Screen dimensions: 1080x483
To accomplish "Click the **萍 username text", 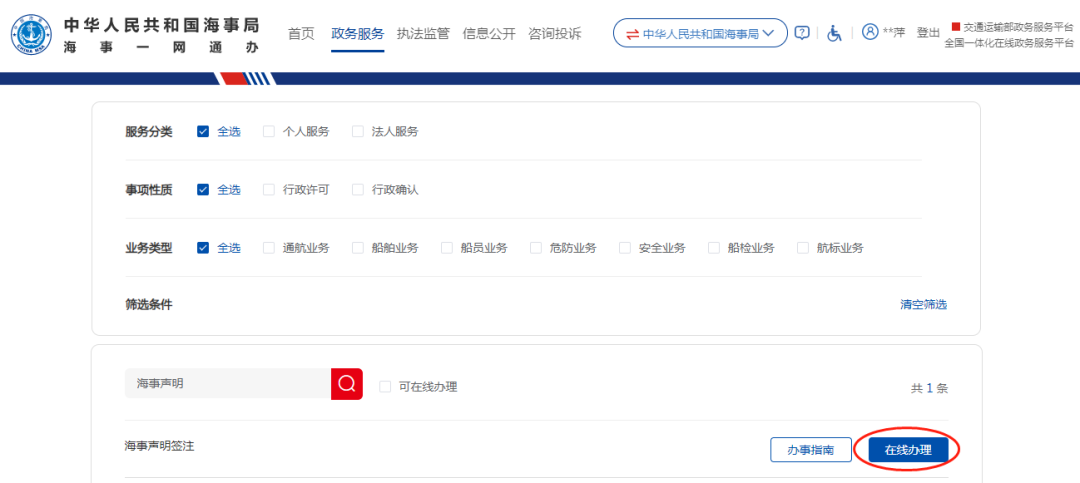I will (894, 32).
